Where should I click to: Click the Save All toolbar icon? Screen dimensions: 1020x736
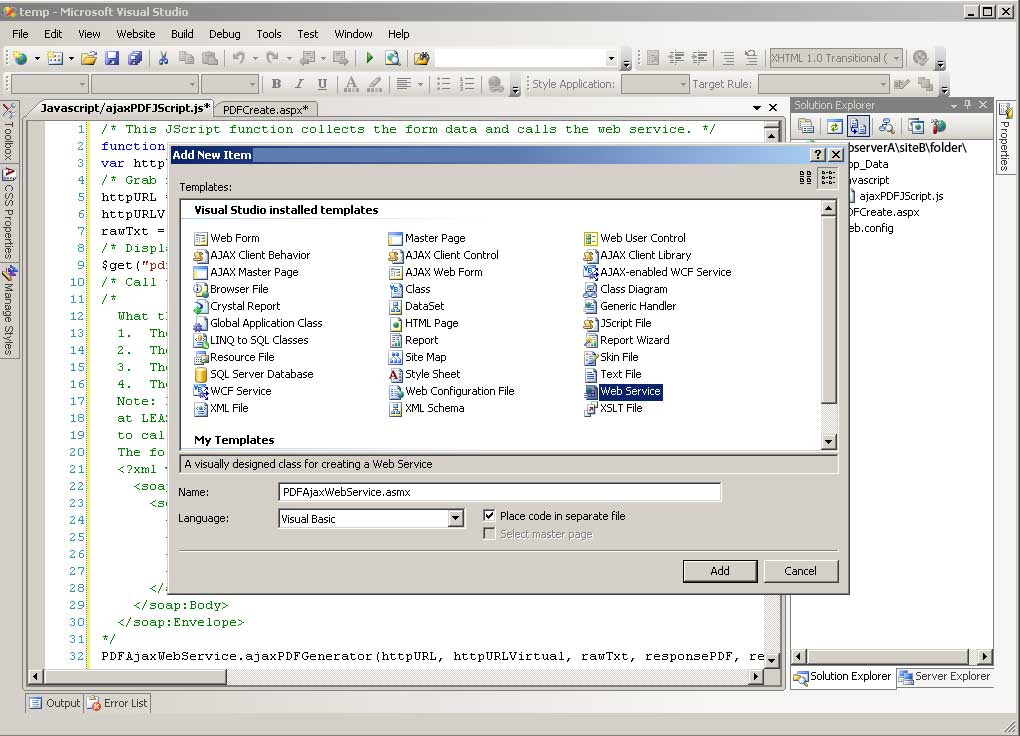[135, 59]
